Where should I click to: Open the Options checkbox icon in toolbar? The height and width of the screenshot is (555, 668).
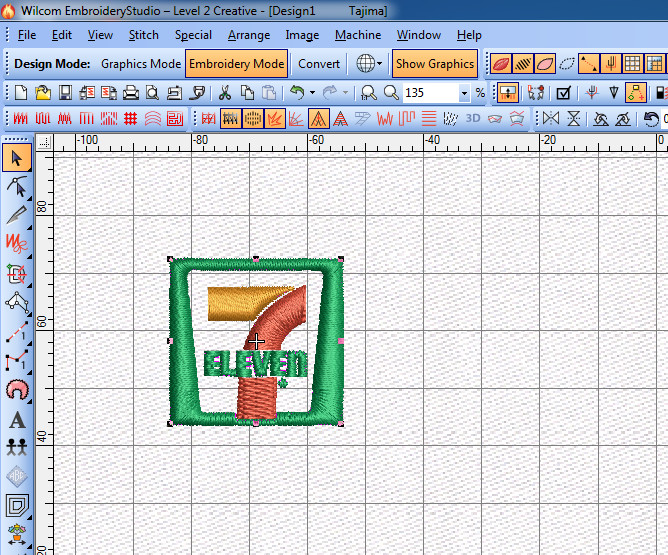(563, 92)
